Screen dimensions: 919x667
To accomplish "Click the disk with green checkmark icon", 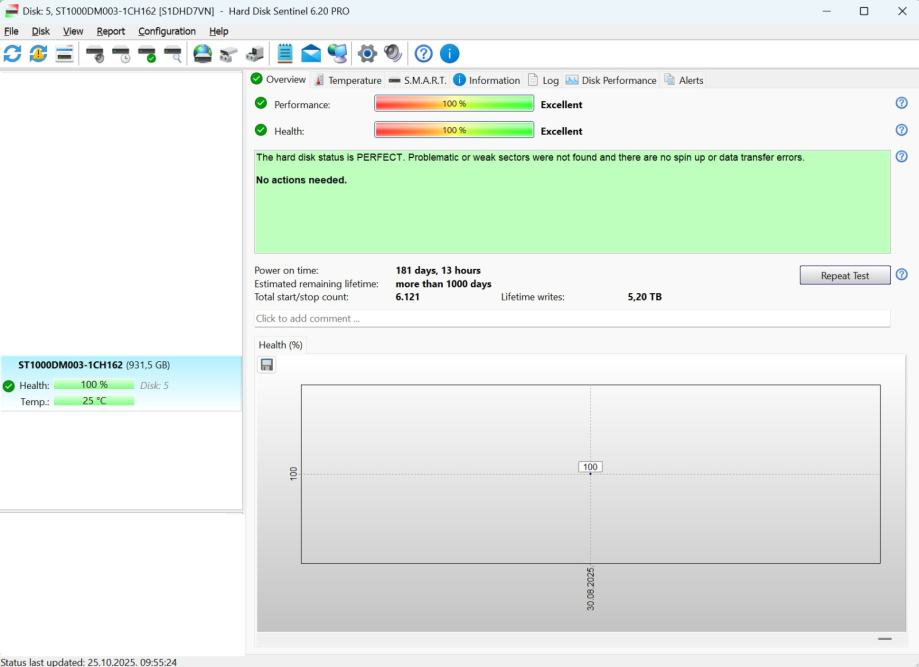I will [x=147, y=54].
